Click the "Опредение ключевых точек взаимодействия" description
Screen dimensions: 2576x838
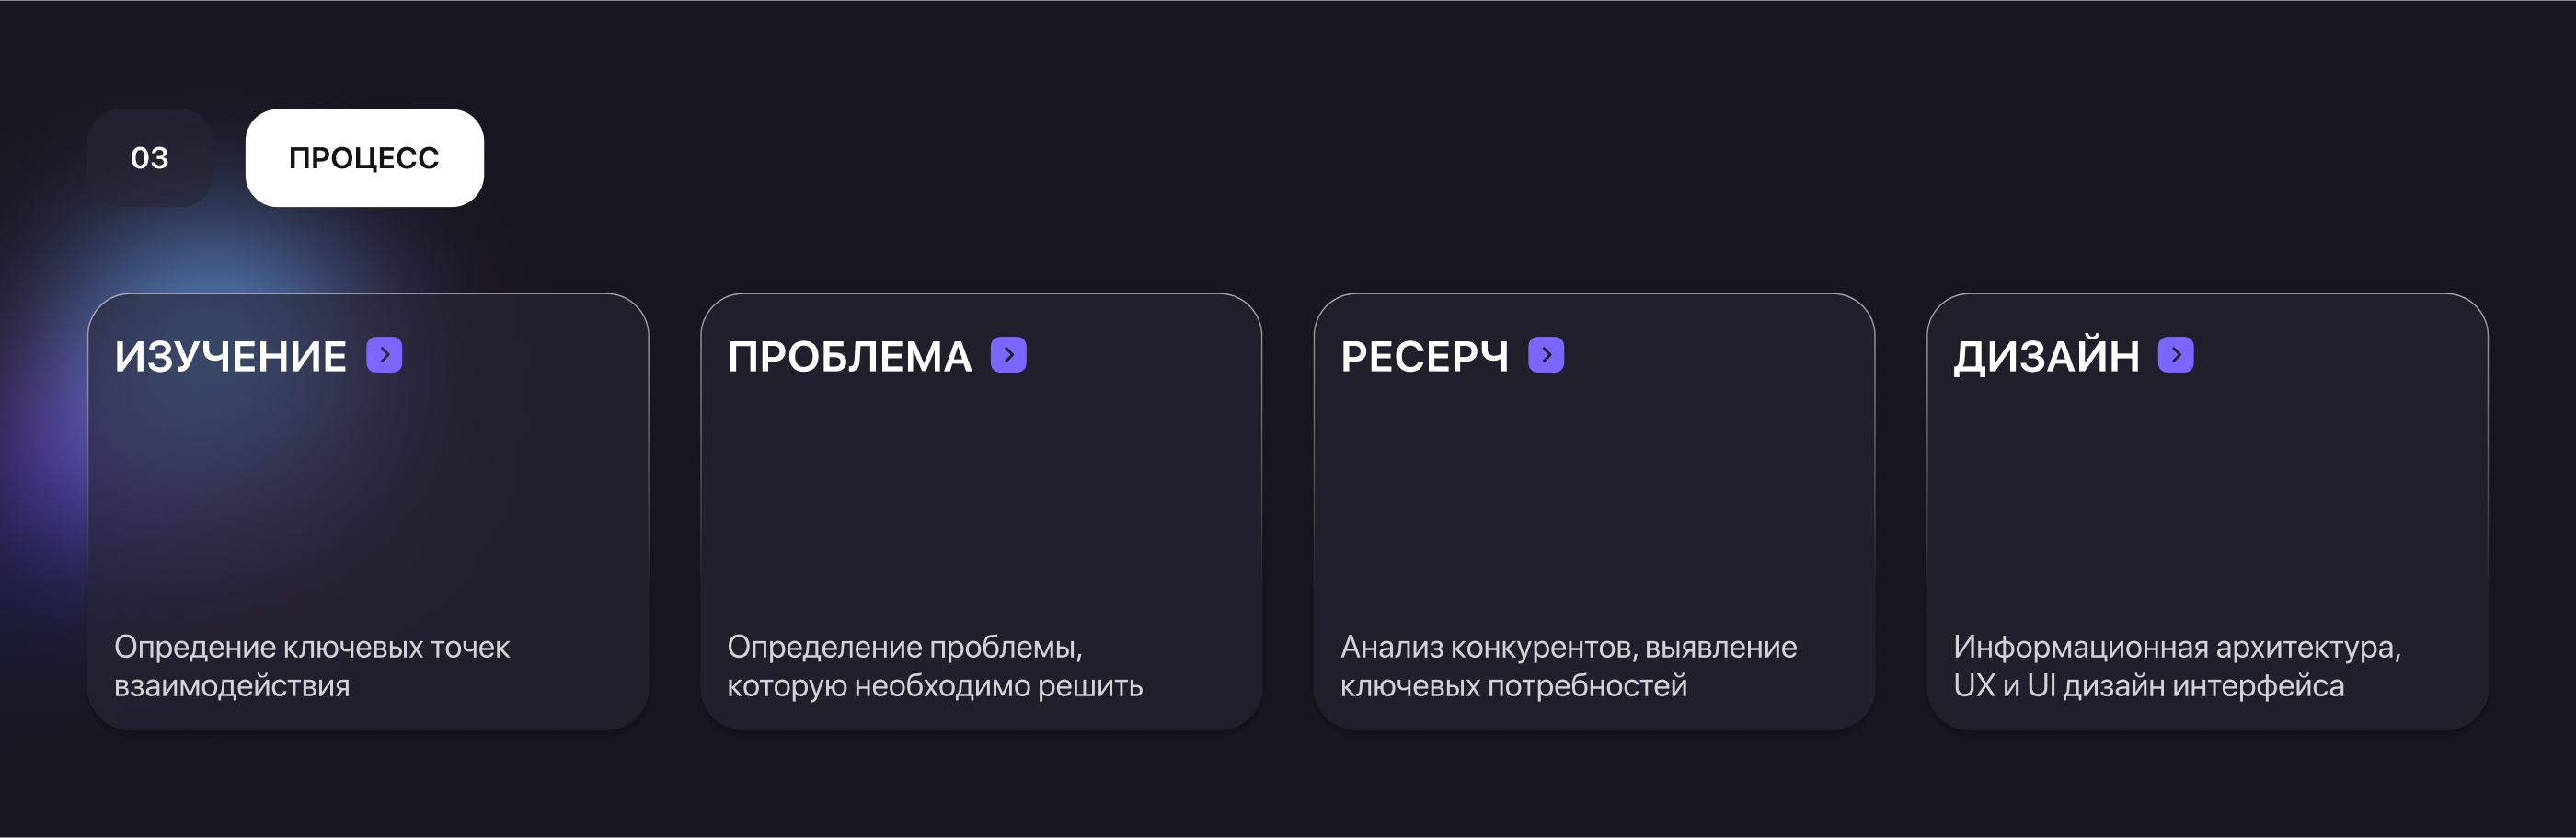click(312, 666)
